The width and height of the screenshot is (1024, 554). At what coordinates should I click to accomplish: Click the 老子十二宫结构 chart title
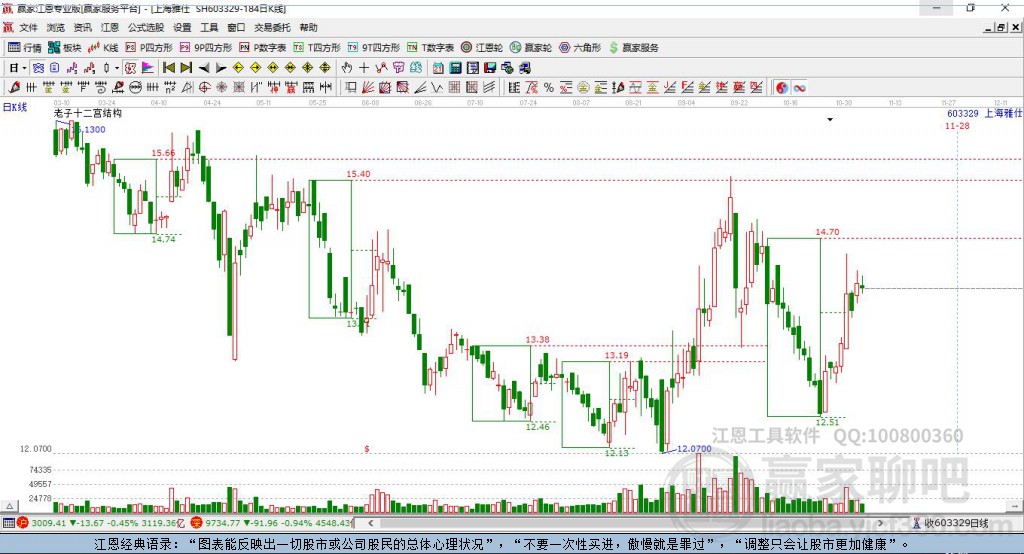[88, 113]
